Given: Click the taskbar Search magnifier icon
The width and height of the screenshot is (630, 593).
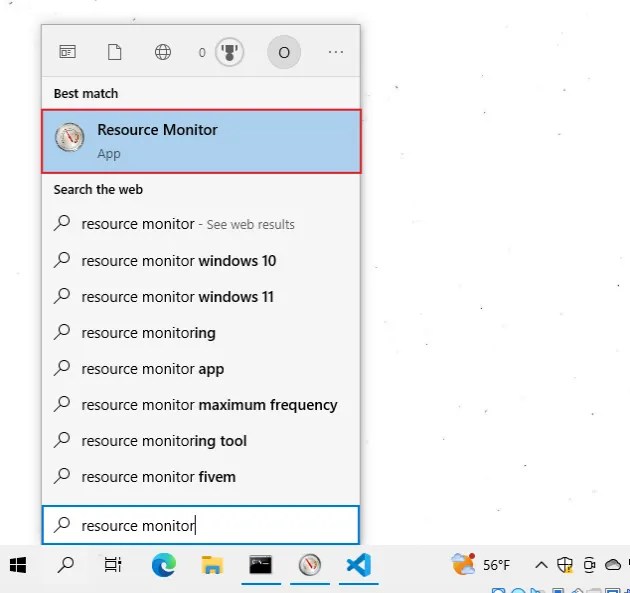Looking at the screenshot, I should 65,564.
